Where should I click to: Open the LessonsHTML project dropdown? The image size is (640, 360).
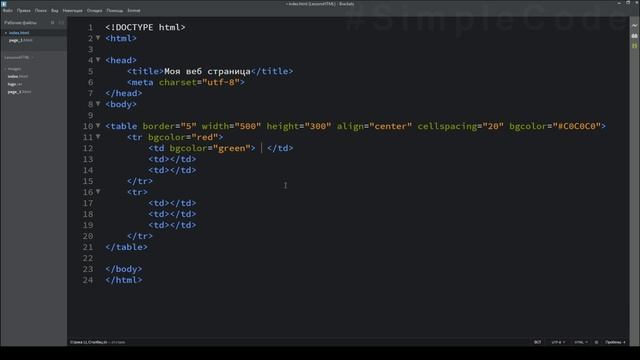(x=19, y=58)
